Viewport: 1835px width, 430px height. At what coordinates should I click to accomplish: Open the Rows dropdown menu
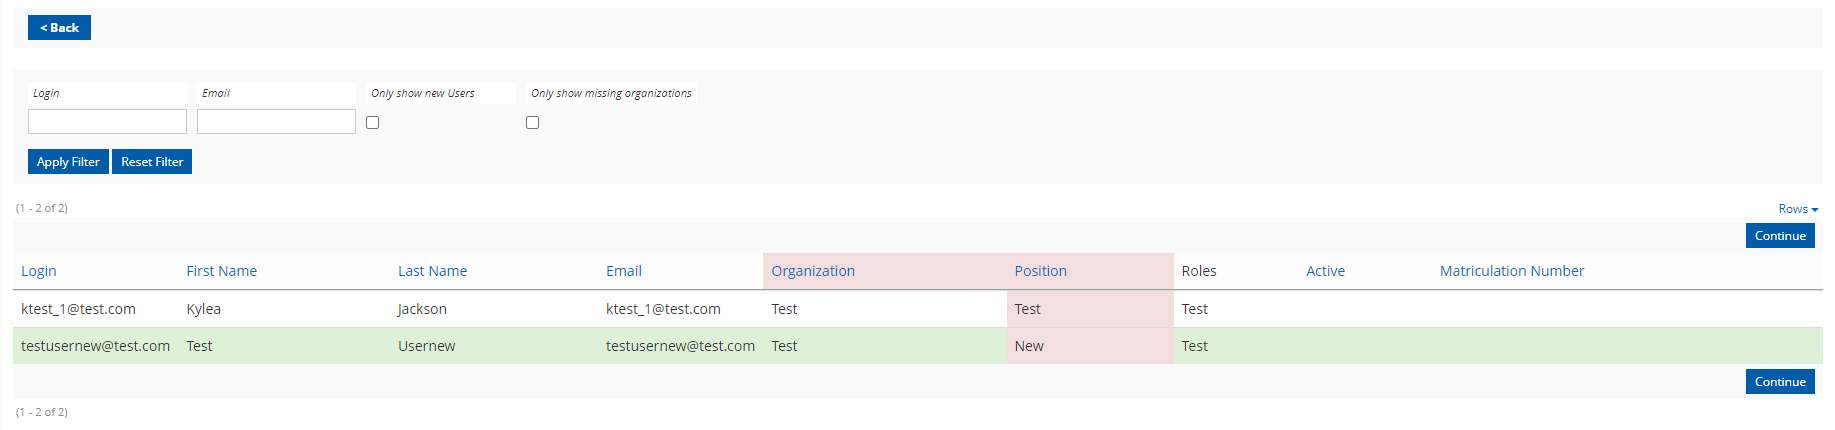click(1798, 209)
